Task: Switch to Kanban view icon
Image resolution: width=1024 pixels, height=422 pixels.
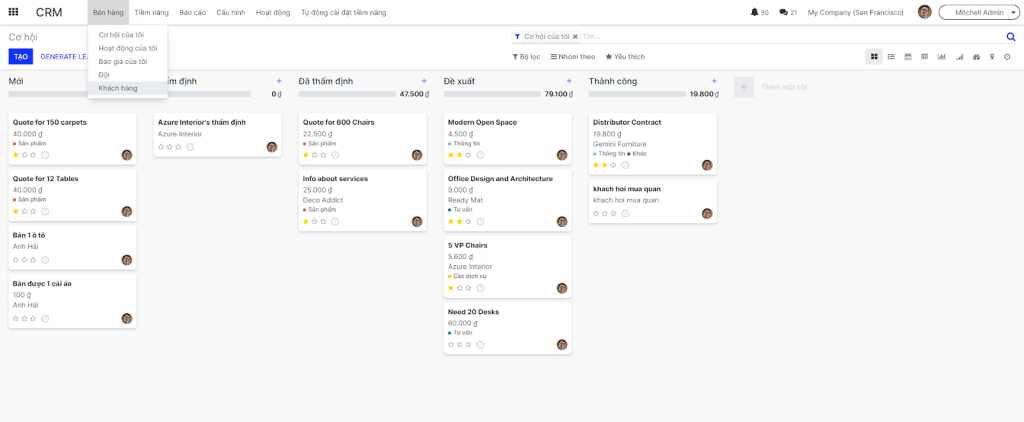Action: pyautogui.click(x=874, y=57)
